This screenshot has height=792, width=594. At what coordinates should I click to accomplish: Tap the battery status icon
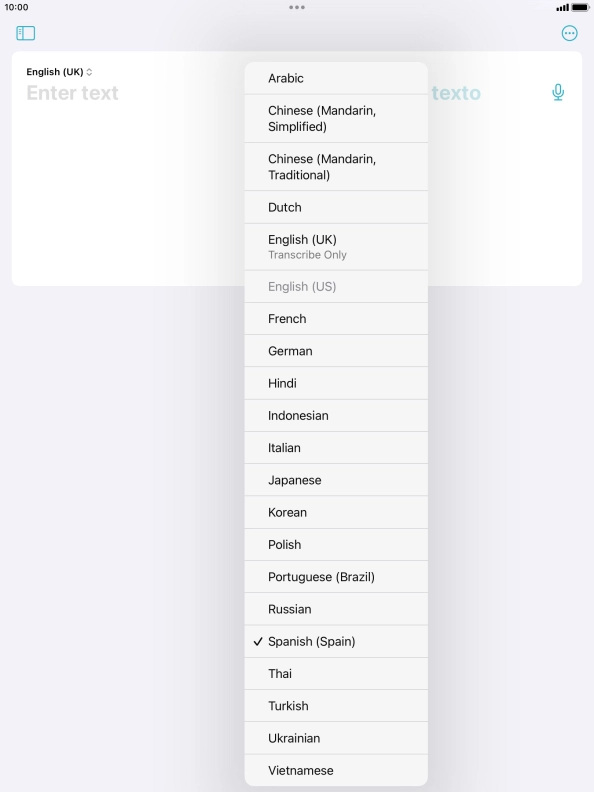point(580,8)
